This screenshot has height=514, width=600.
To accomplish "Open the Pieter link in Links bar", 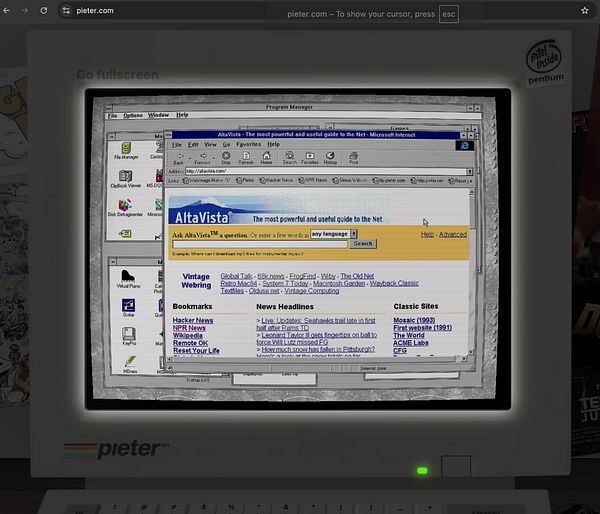I will [x=245, y=180].
